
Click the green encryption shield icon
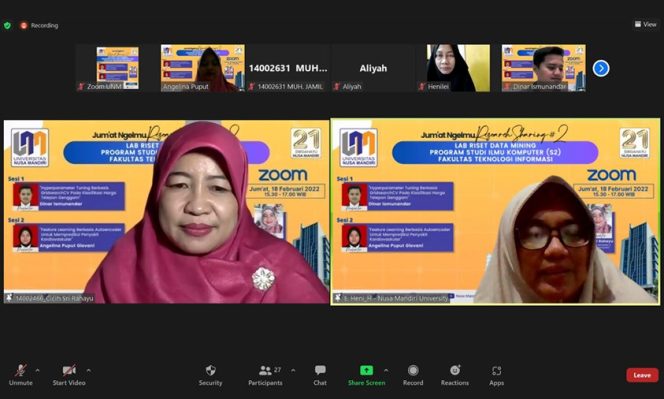(7, 25)
